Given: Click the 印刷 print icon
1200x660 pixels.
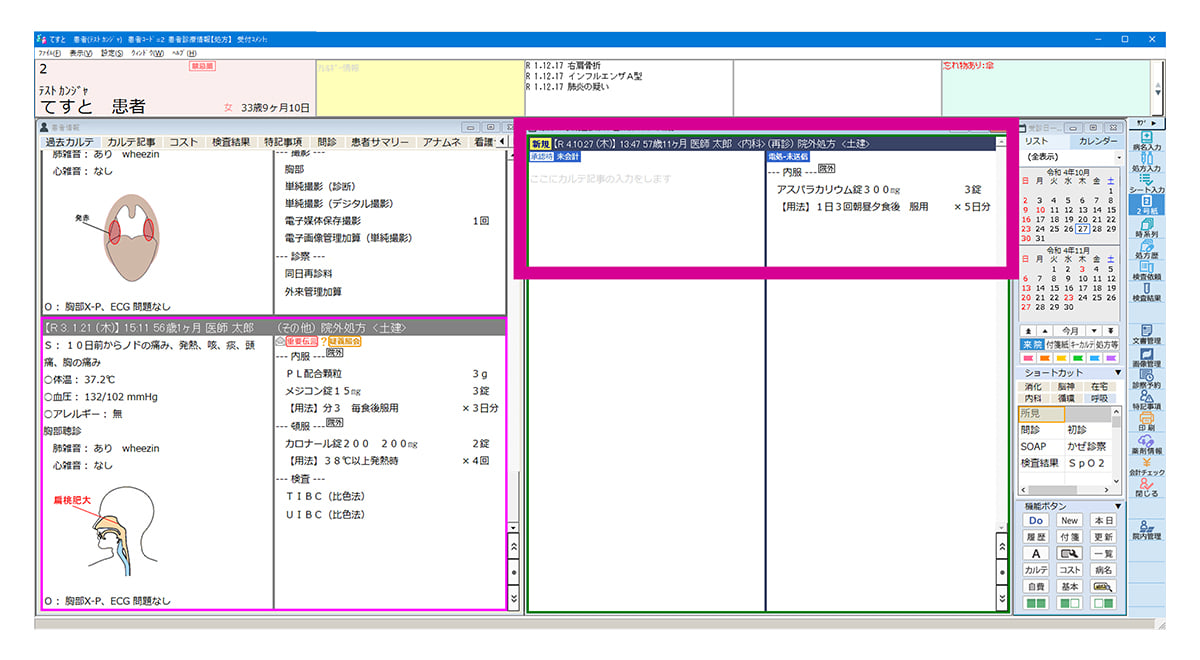Looking at the screenshot, I should click(1146, 421).
